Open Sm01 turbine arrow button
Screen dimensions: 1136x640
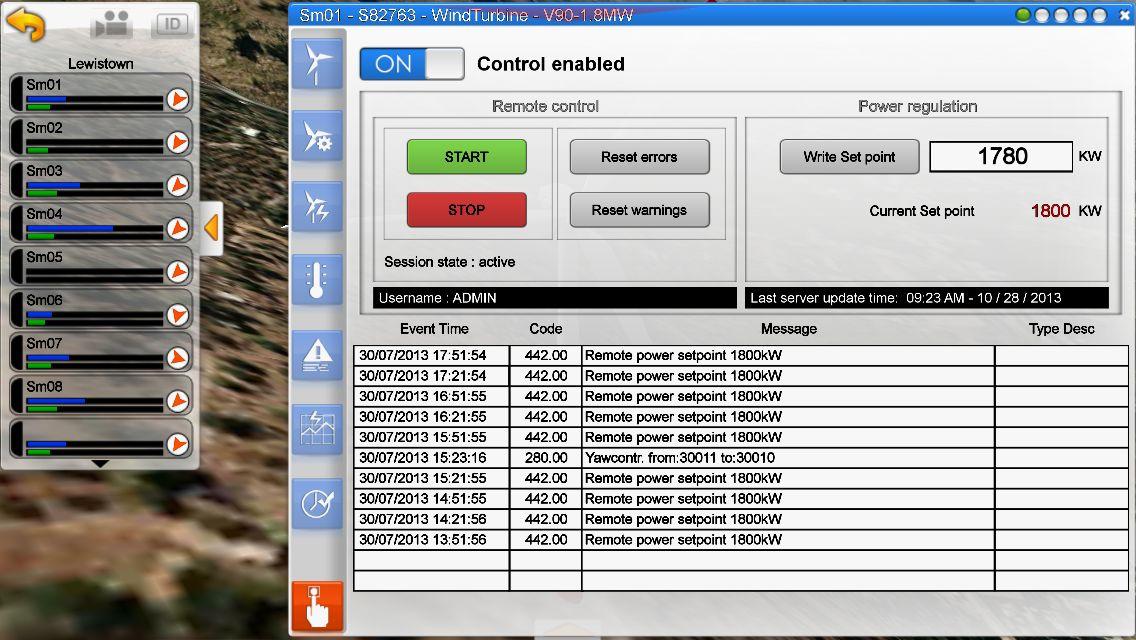pyautogui.click(x=178, y=99)
